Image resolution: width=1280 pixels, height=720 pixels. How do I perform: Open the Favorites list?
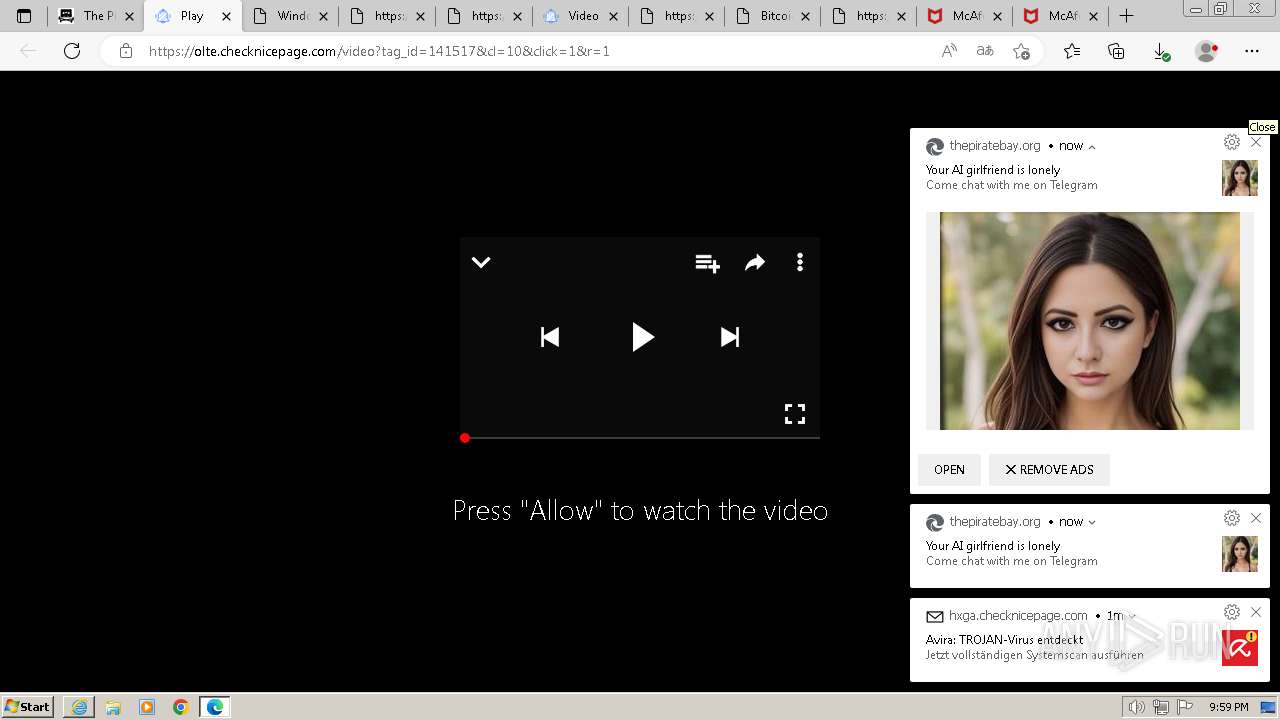[1072, 51]
